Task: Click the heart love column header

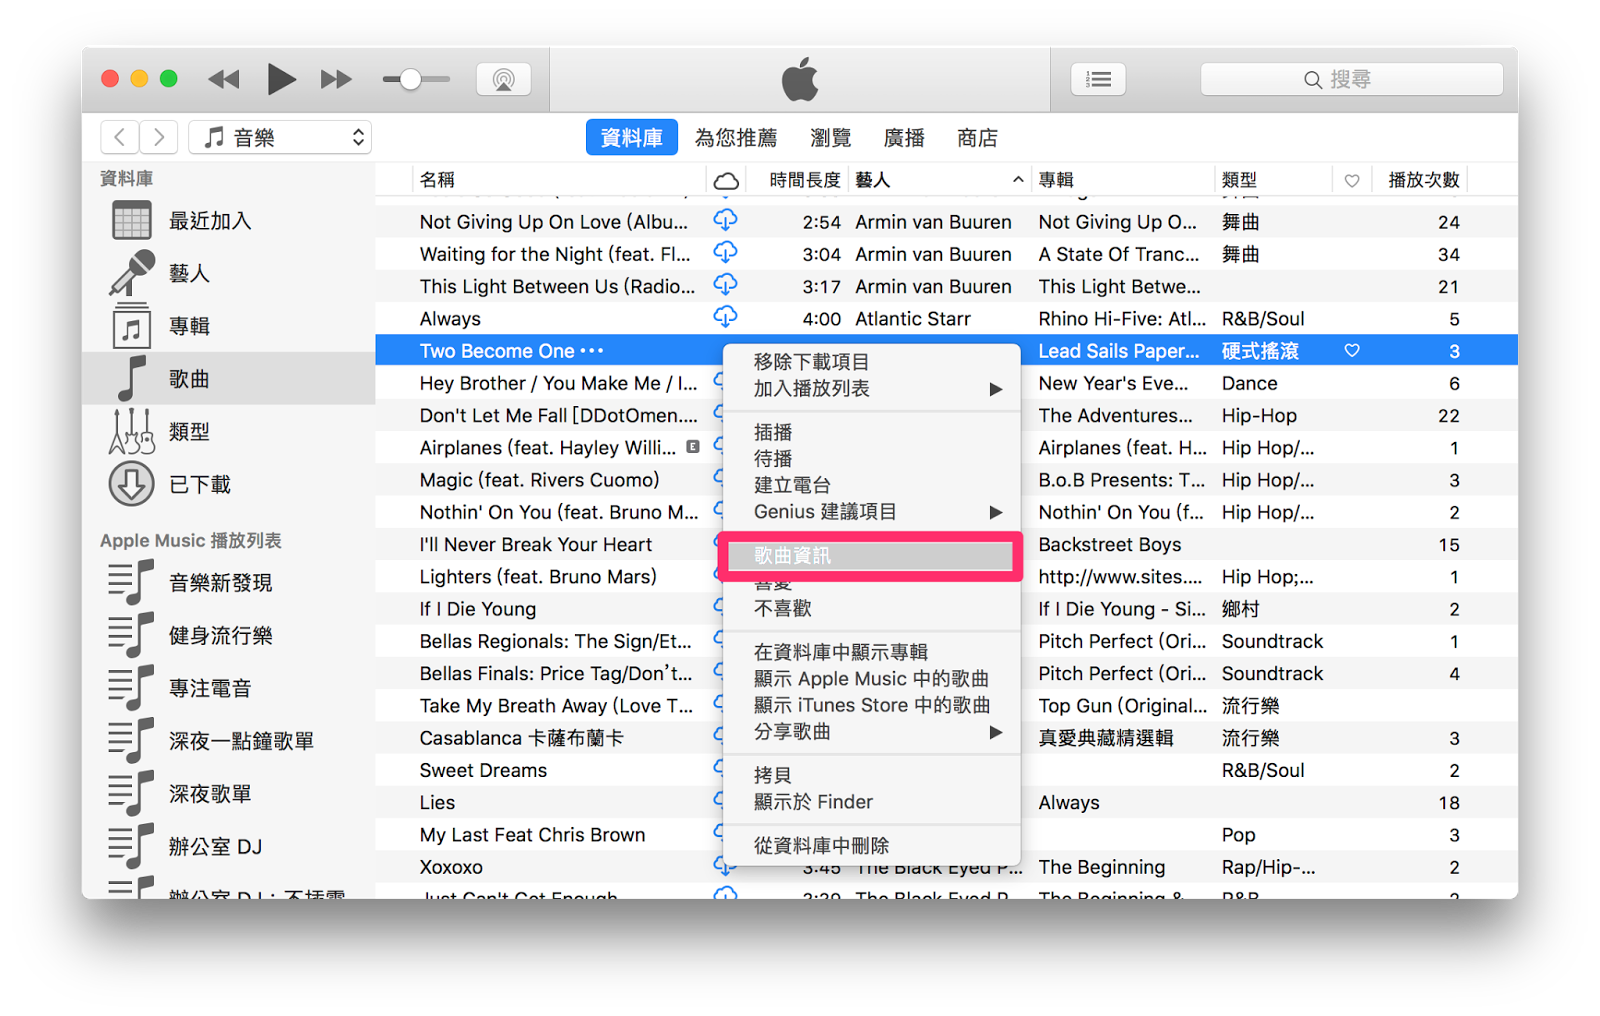Action: point(1352,180)
